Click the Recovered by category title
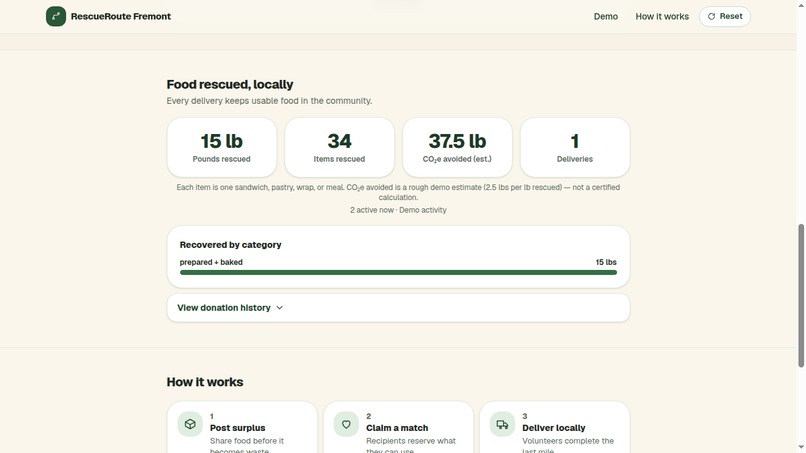The height and width of the screenshot is (453, 806). coord(230,245)
